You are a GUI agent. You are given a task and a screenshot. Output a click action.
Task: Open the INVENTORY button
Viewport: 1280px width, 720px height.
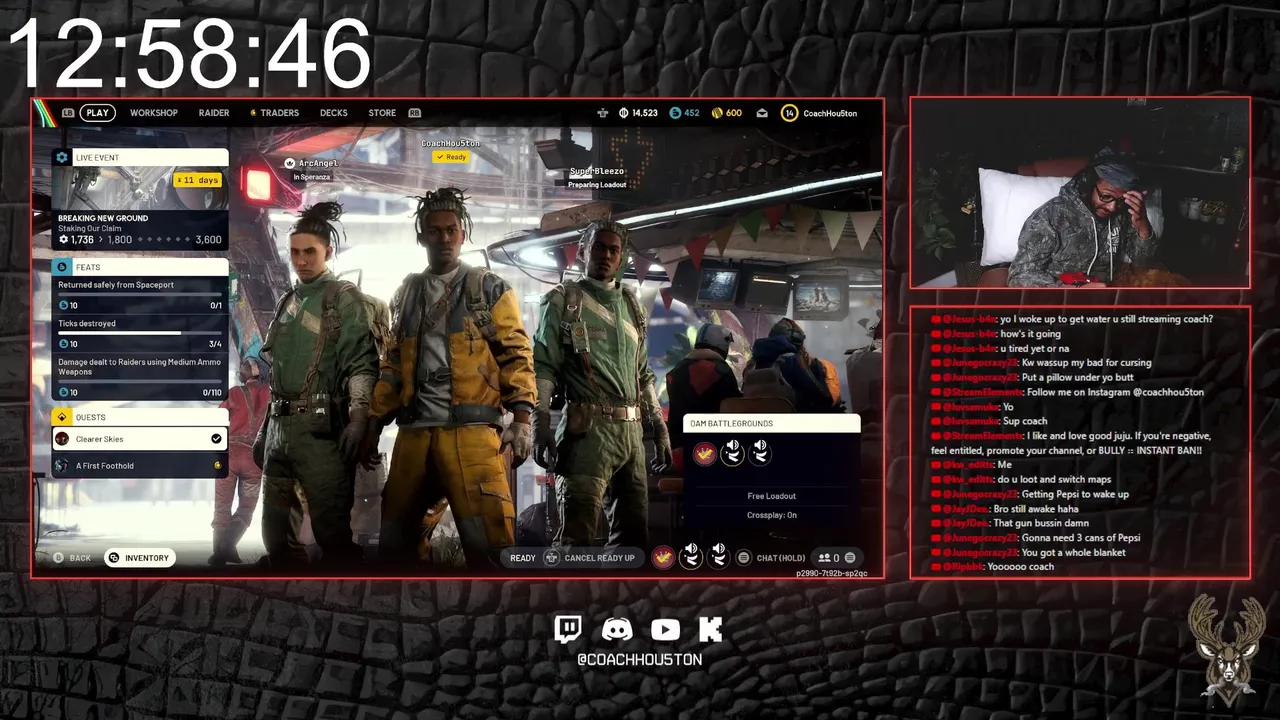point(139,558)
